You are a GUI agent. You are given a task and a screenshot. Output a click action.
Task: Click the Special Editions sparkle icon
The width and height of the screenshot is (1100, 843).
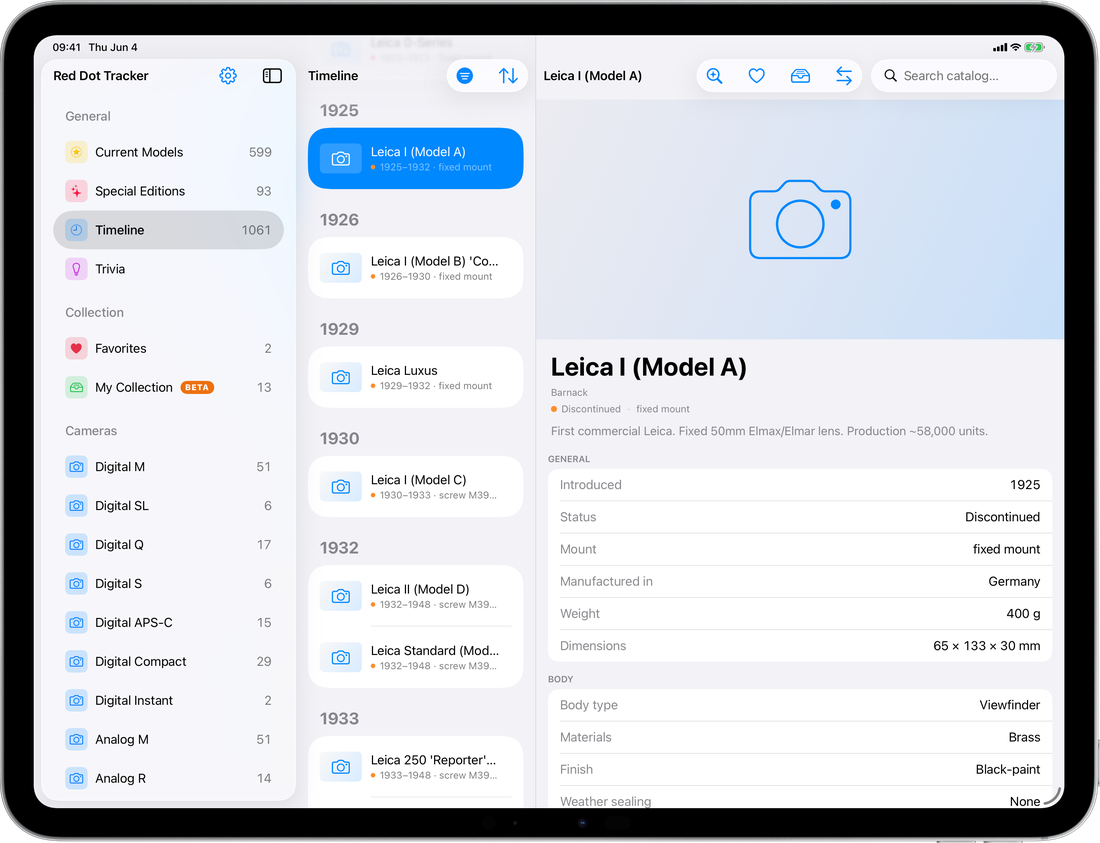pyautogui.click(x=76, y=191)
